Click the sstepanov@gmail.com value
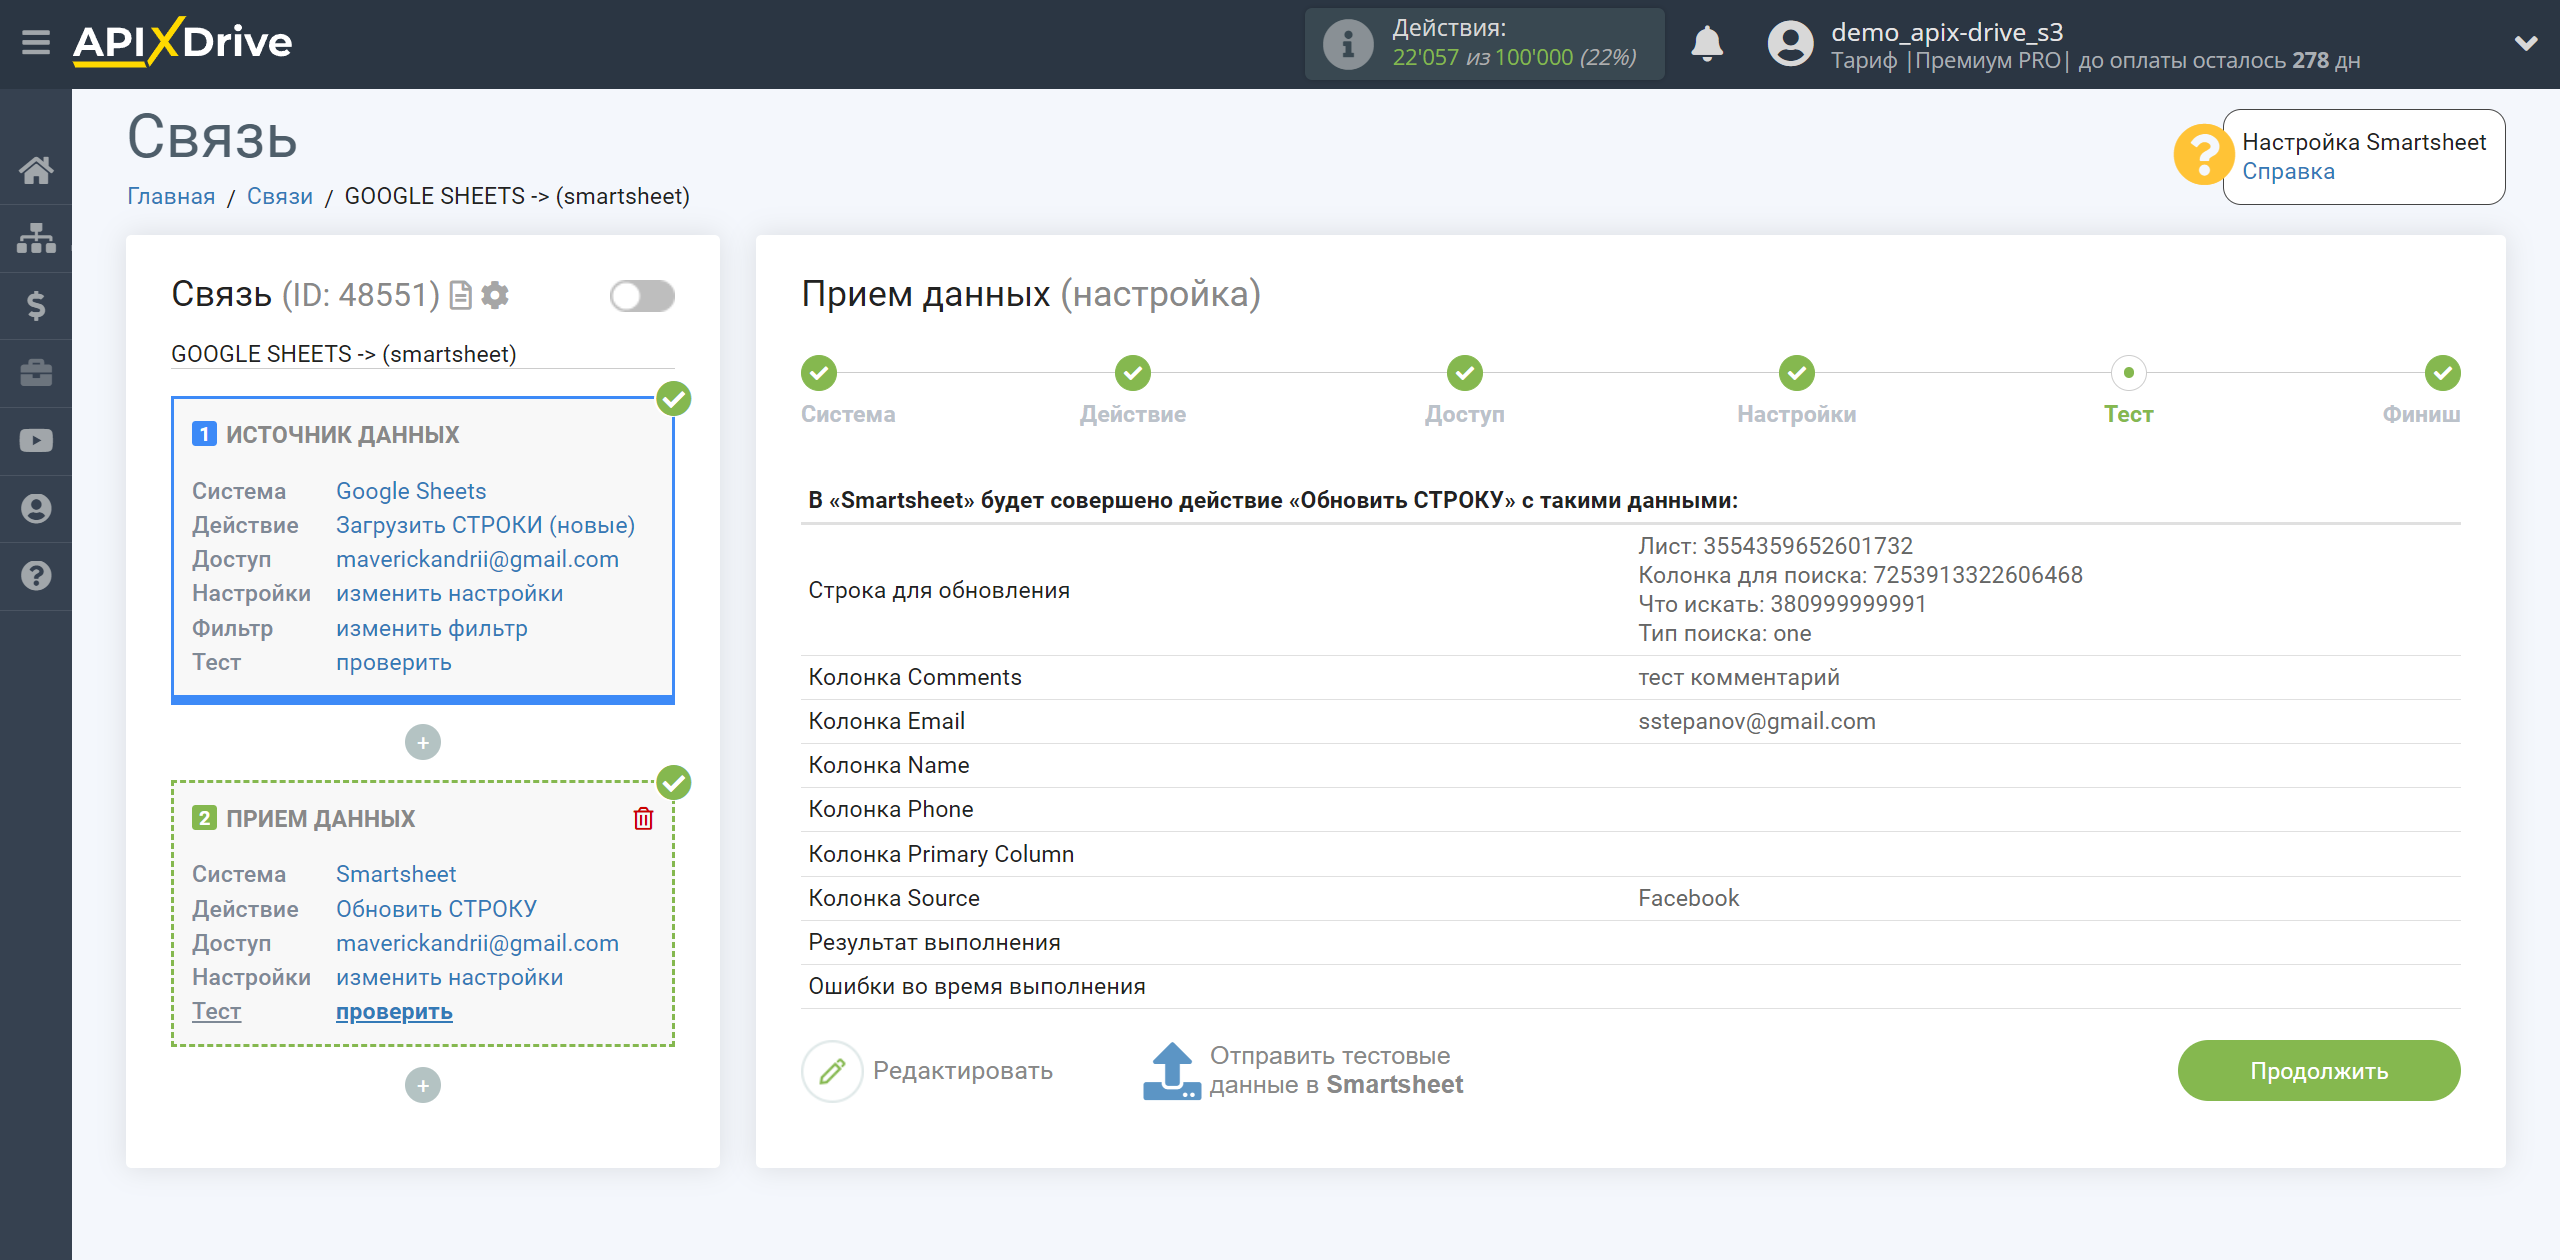This screenshot has width=2560, height=1260. pyautogui.click(x=1756, y=722)
